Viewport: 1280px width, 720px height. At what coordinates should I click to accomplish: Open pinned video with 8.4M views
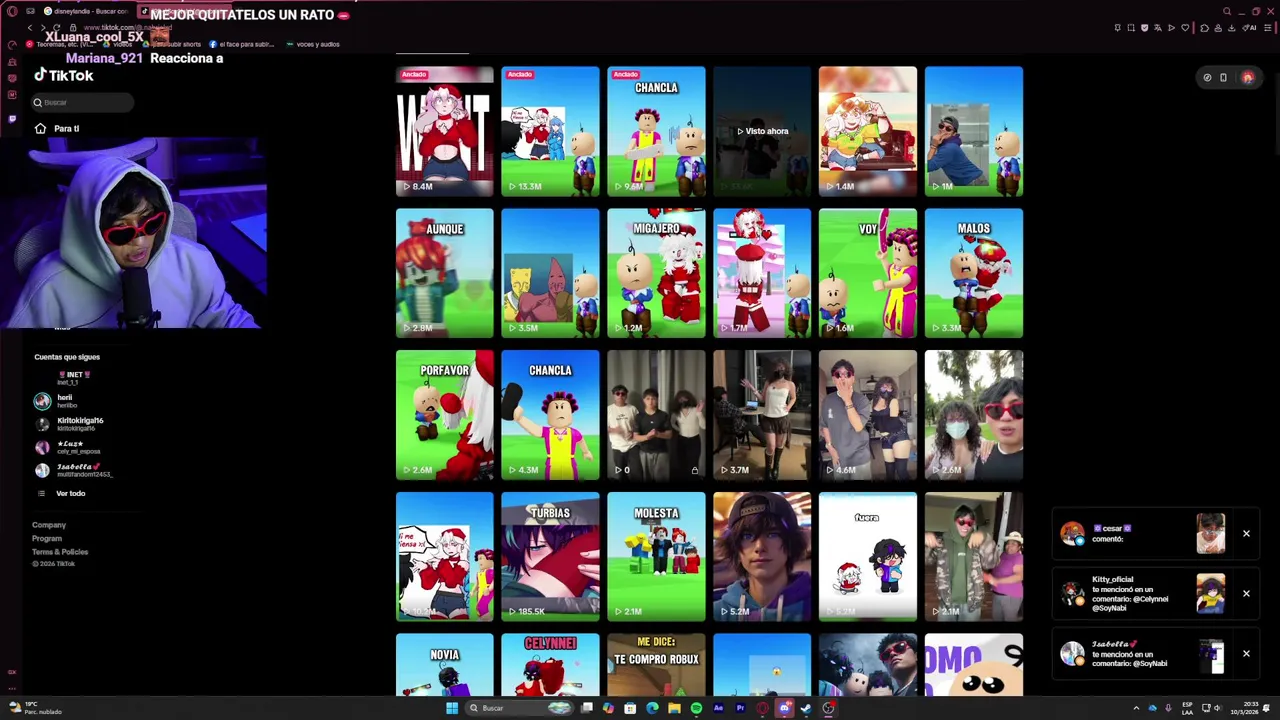click(444, 131)
